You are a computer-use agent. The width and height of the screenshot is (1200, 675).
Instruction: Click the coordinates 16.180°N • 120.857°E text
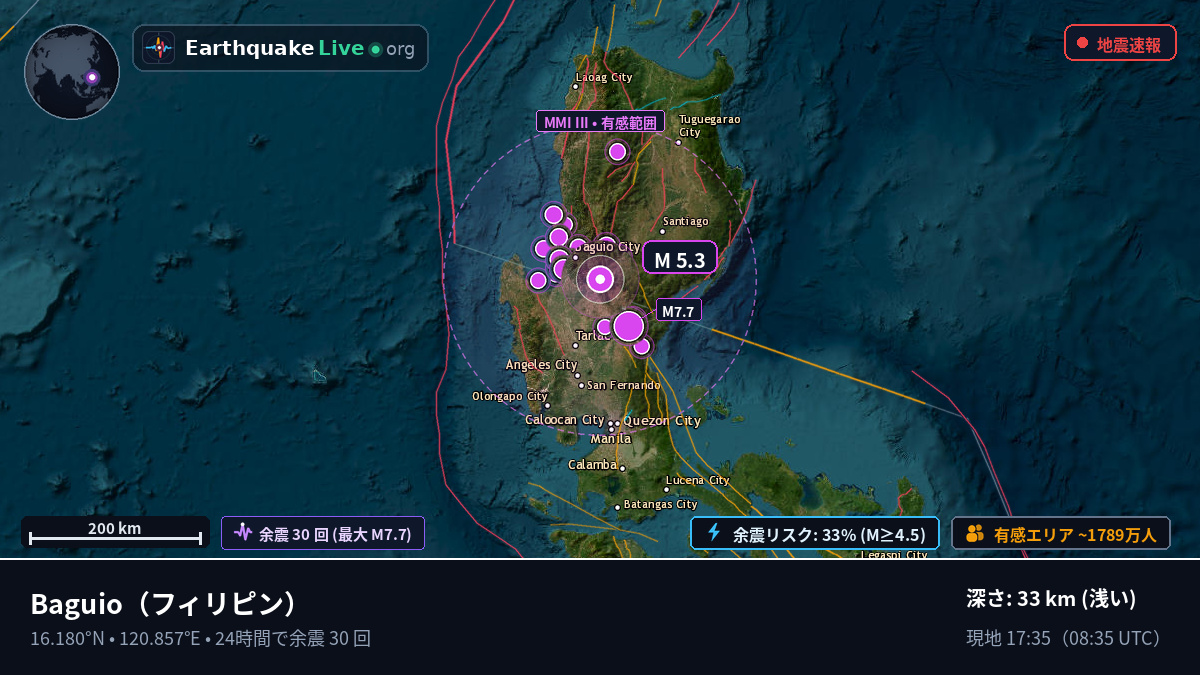(115, 638)
